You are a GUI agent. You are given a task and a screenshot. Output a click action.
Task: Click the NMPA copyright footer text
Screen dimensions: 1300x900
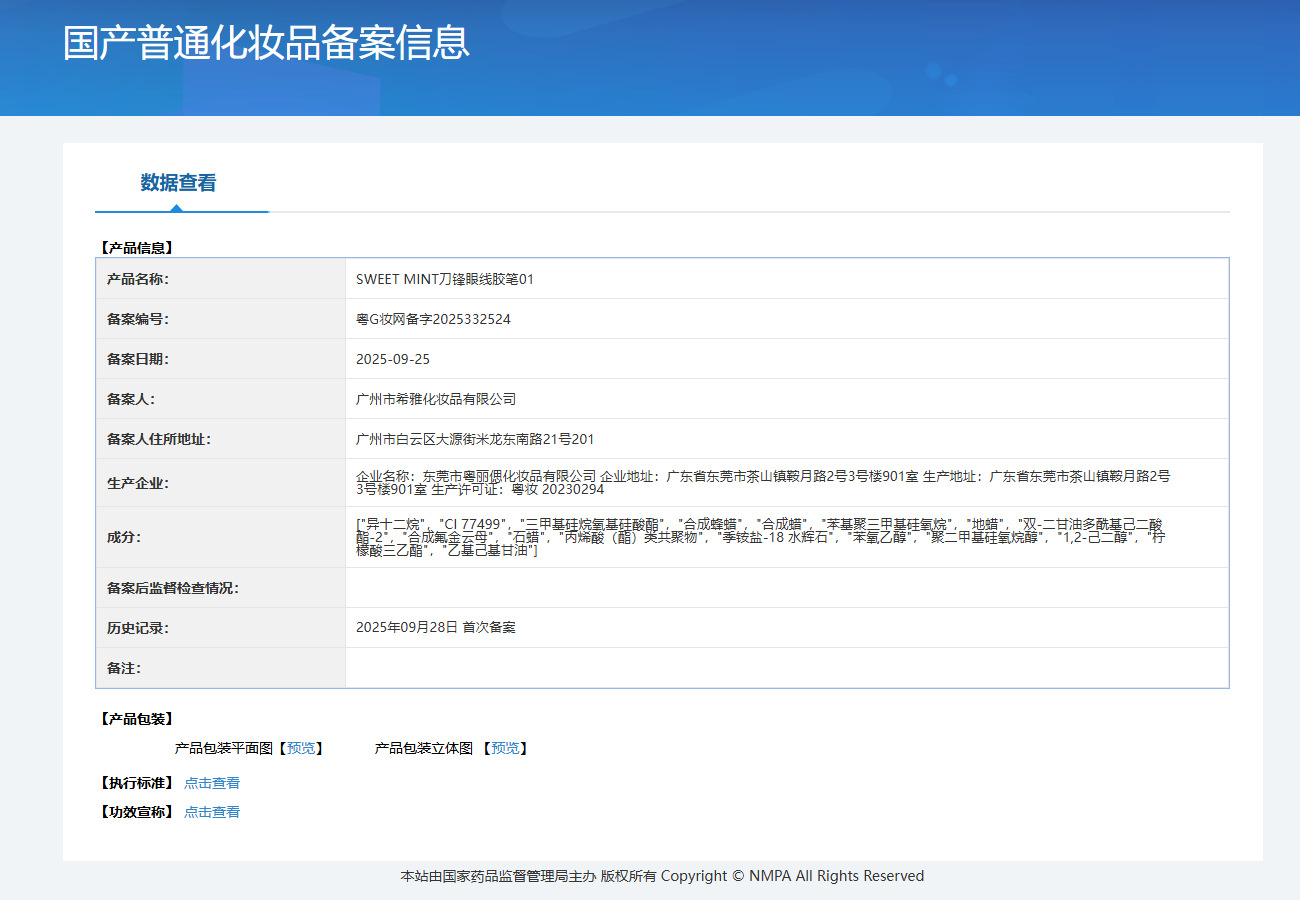click(x=662, y=876)
